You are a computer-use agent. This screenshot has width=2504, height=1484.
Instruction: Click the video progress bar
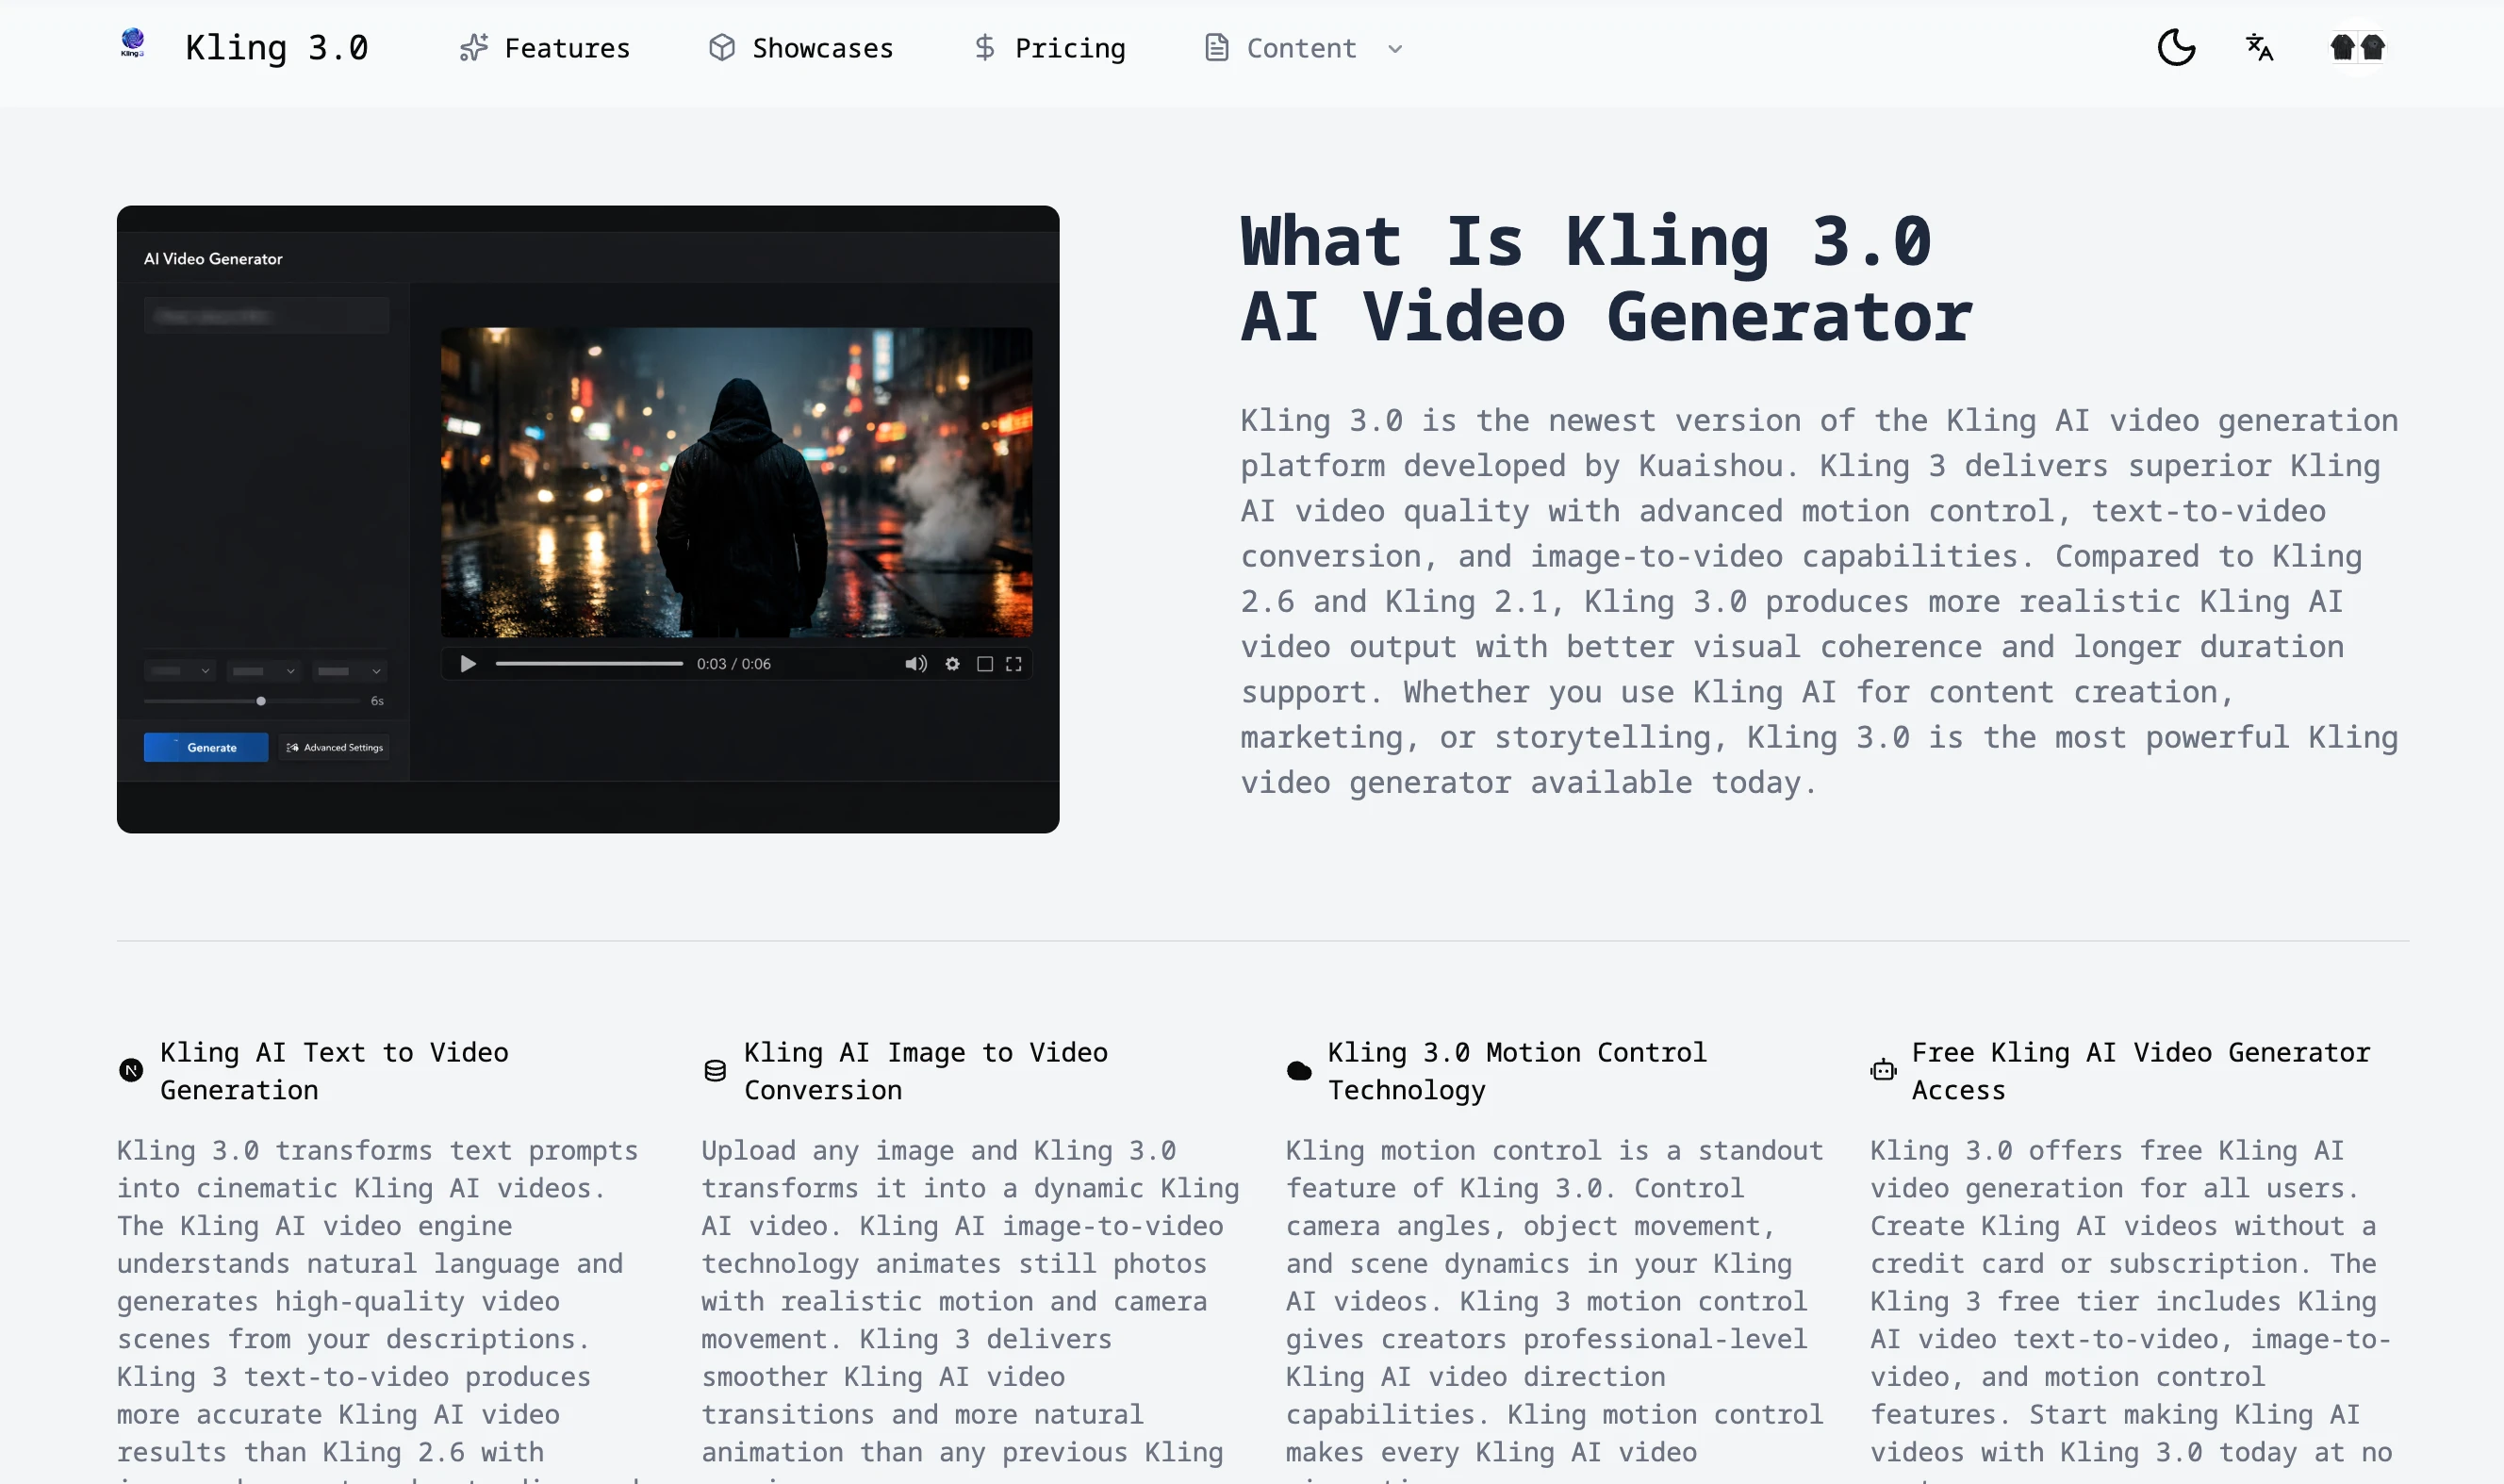coord(589,664)
